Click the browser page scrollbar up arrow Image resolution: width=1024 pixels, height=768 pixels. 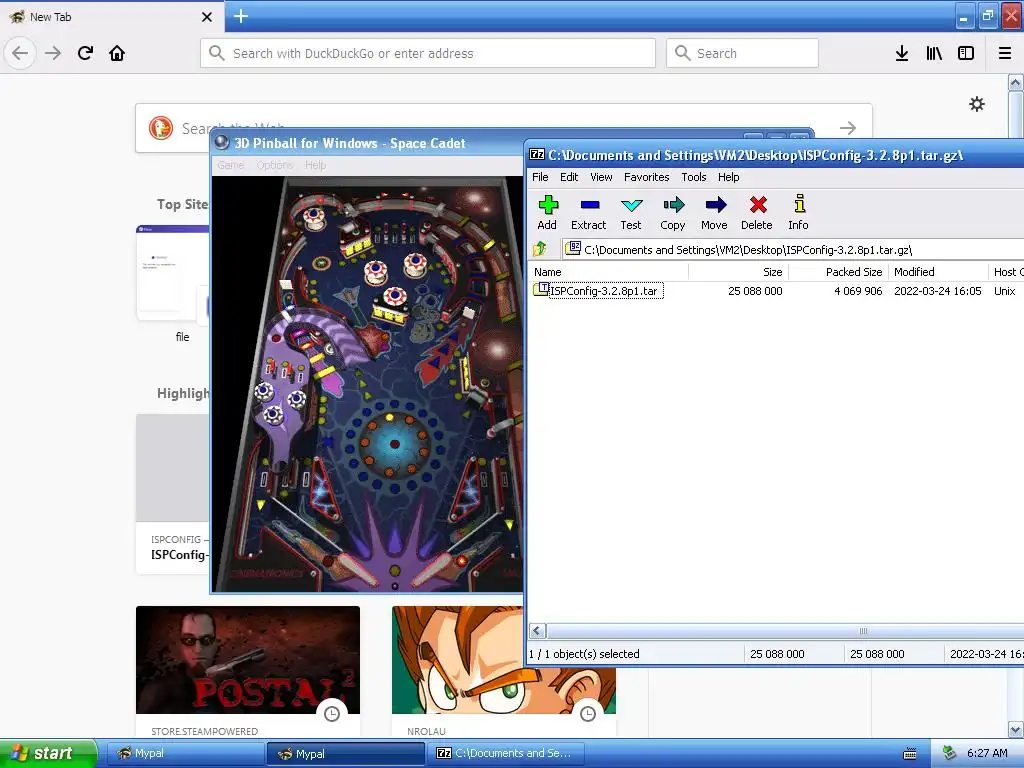1016,82
